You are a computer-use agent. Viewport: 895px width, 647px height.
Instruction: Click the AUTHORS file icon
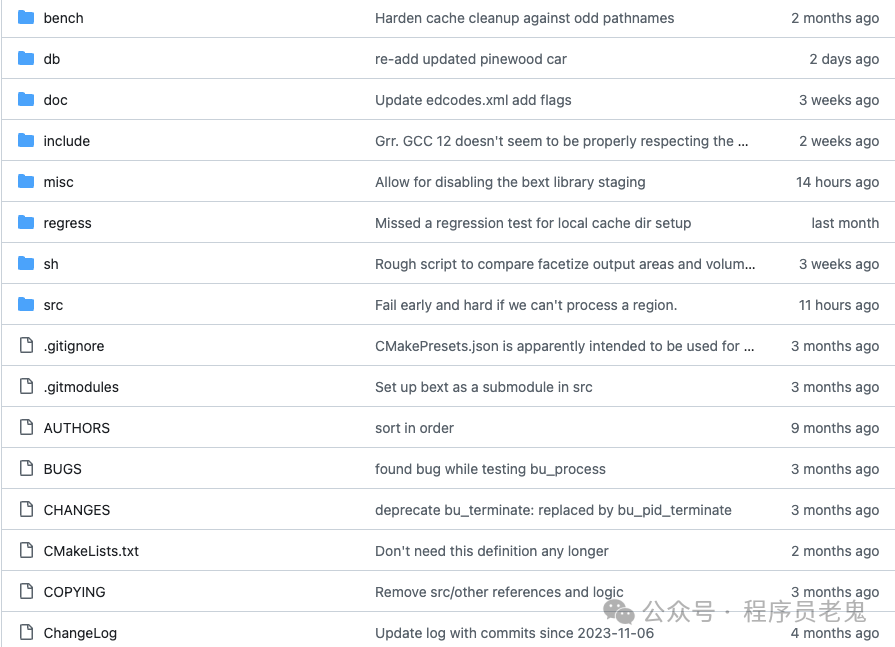click(26, 427)
